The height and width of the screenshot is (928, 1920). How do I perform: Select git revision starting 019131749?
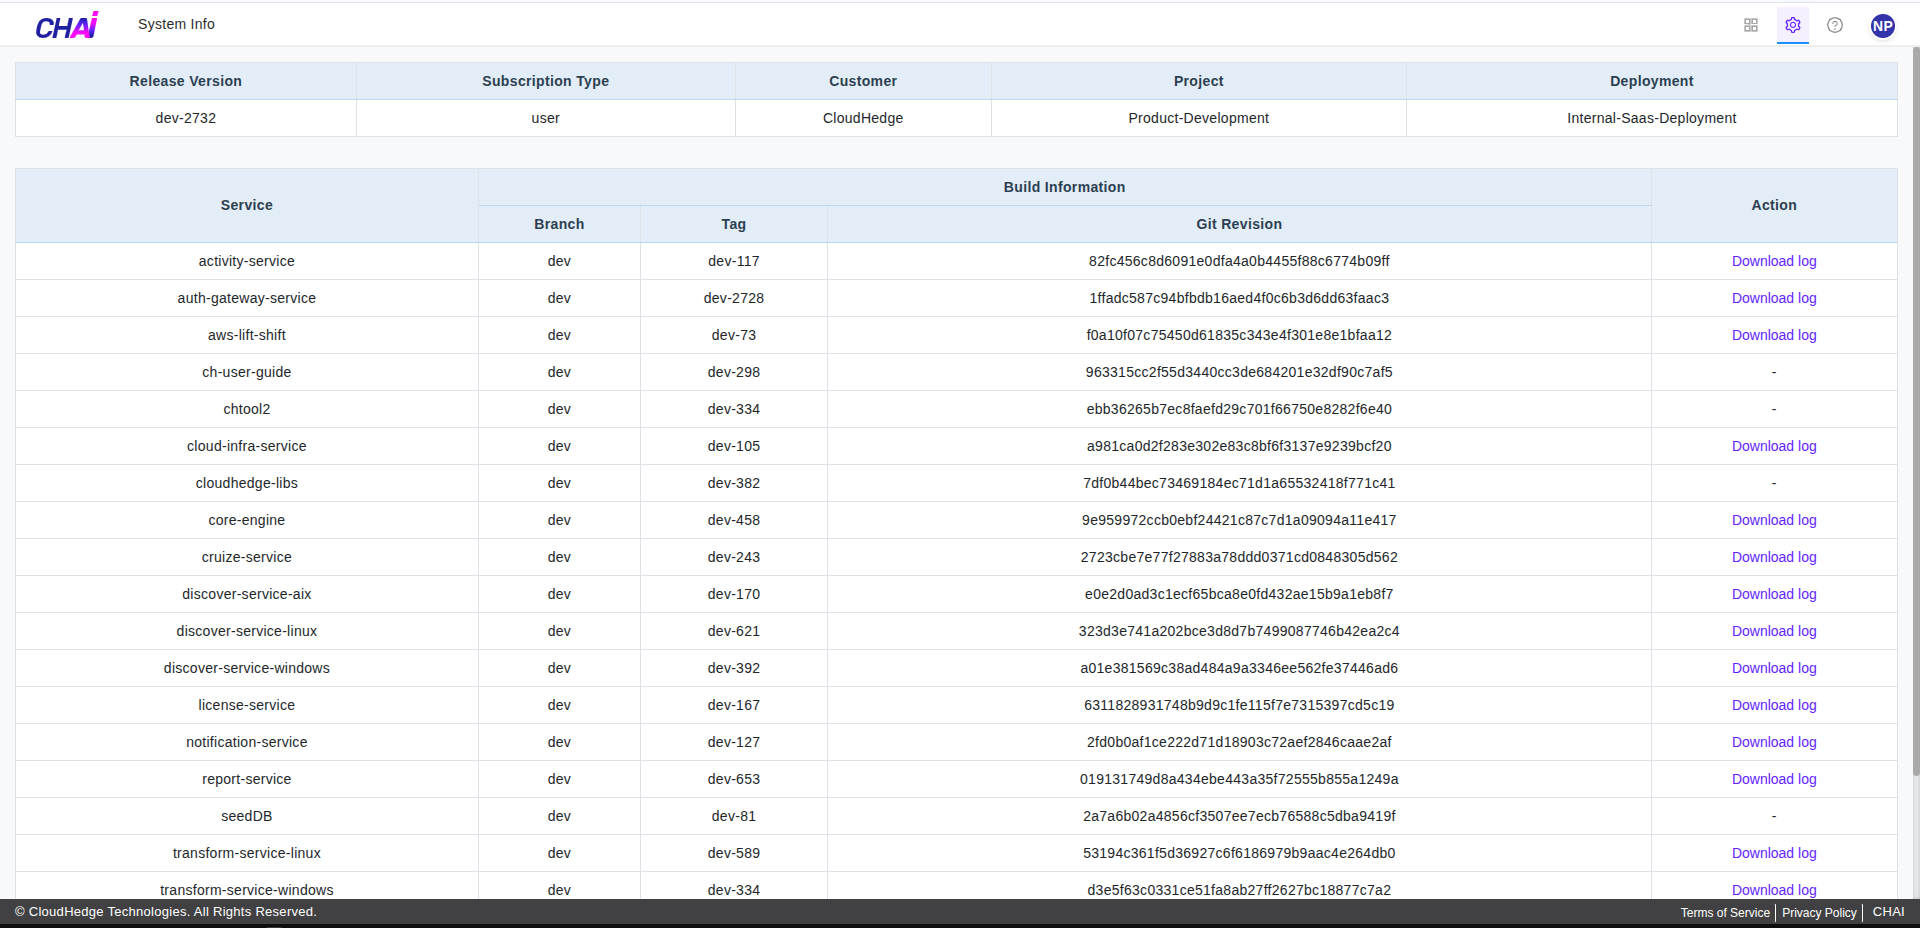coord(1239,779)
